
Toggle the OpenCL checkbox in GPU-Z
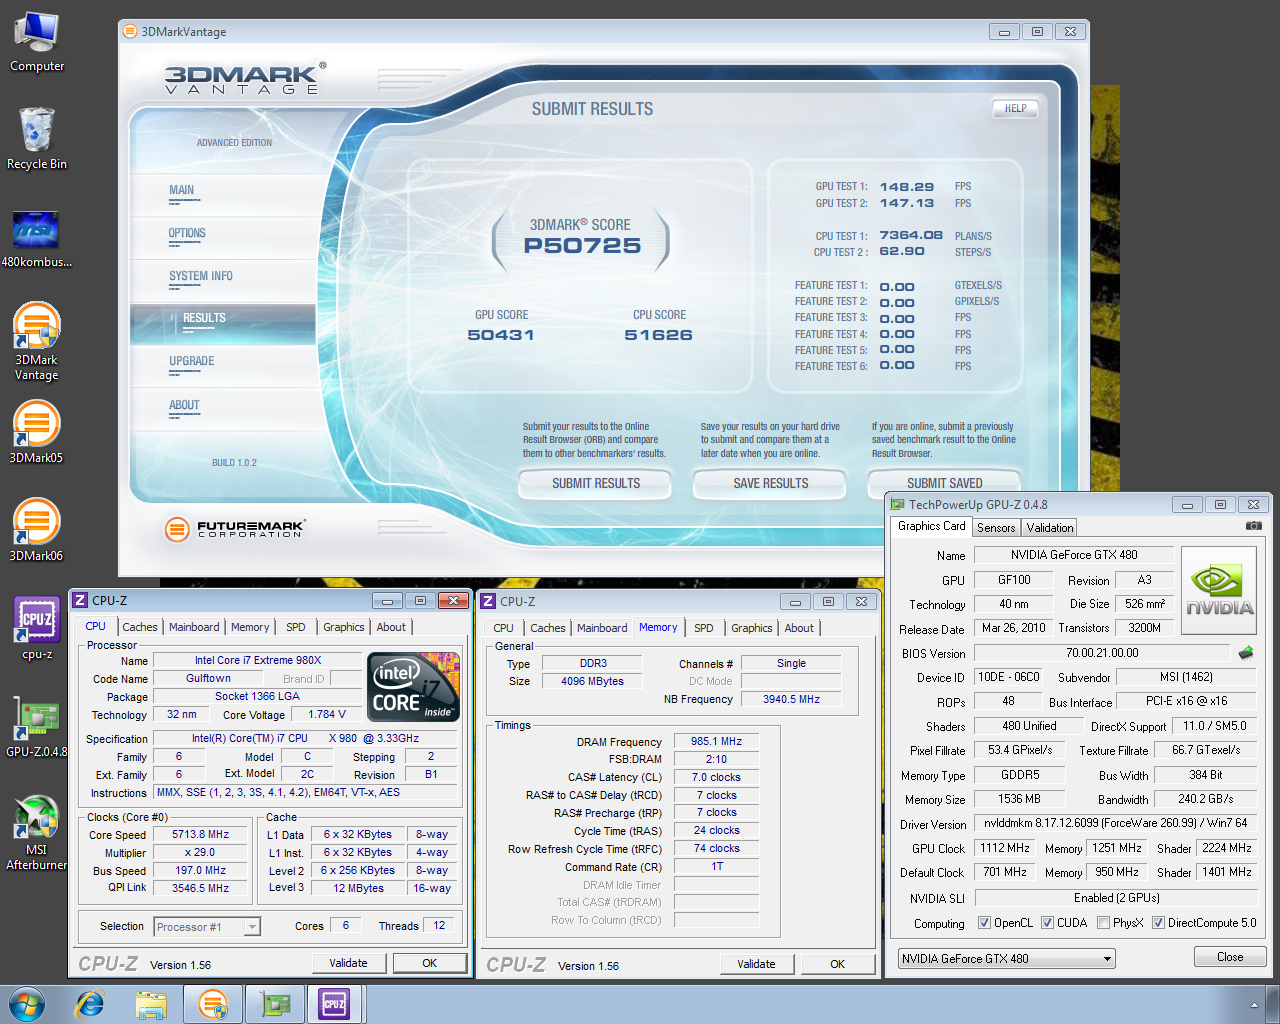[984, 923]
